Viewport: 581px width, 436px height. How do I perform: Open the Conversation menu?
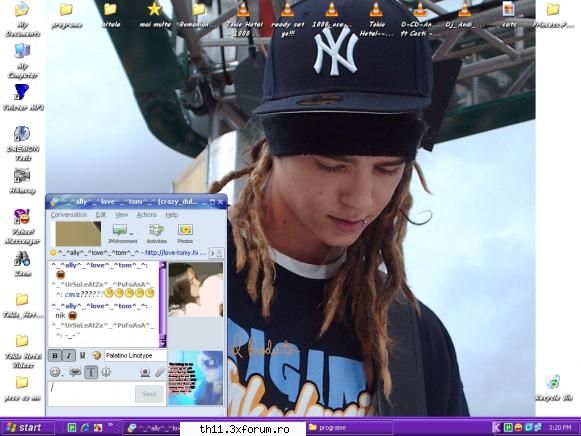pos(69,215)
